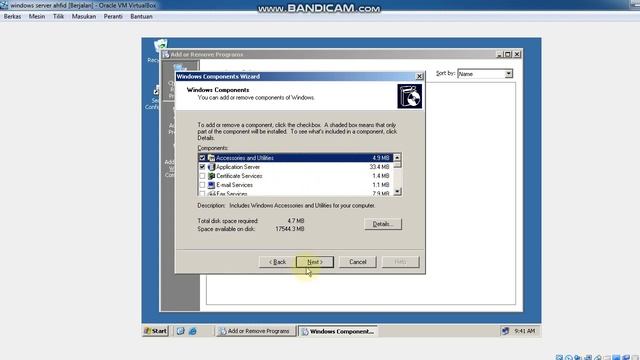Click the 17544.3 MB space available value
The image size is (640, 360).
pos(289,229)
